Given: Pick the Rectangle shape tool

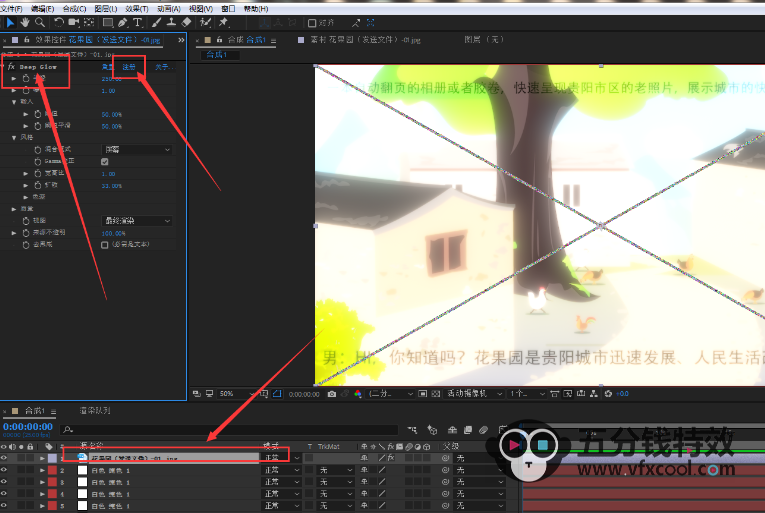Looking at the screenshot, I should (106, 22).
